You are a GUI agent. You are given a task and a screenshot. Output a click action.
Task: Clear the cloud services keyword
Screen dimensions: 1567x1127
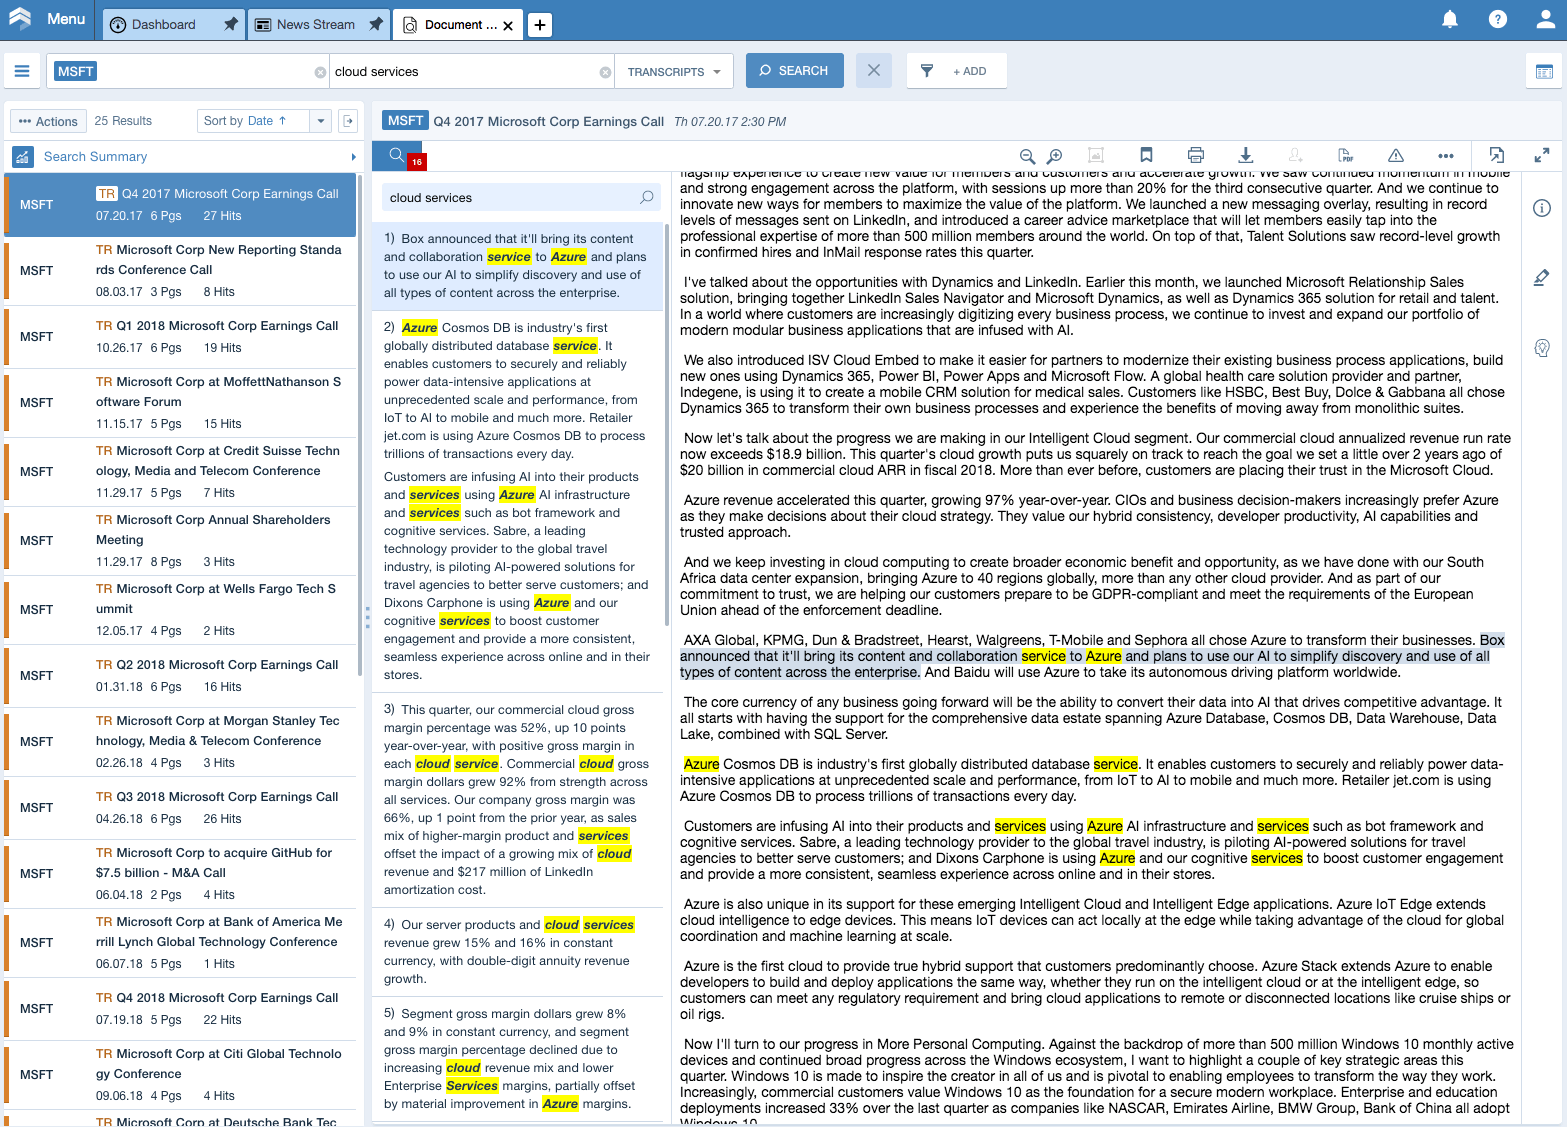click(x=605, y=72)
